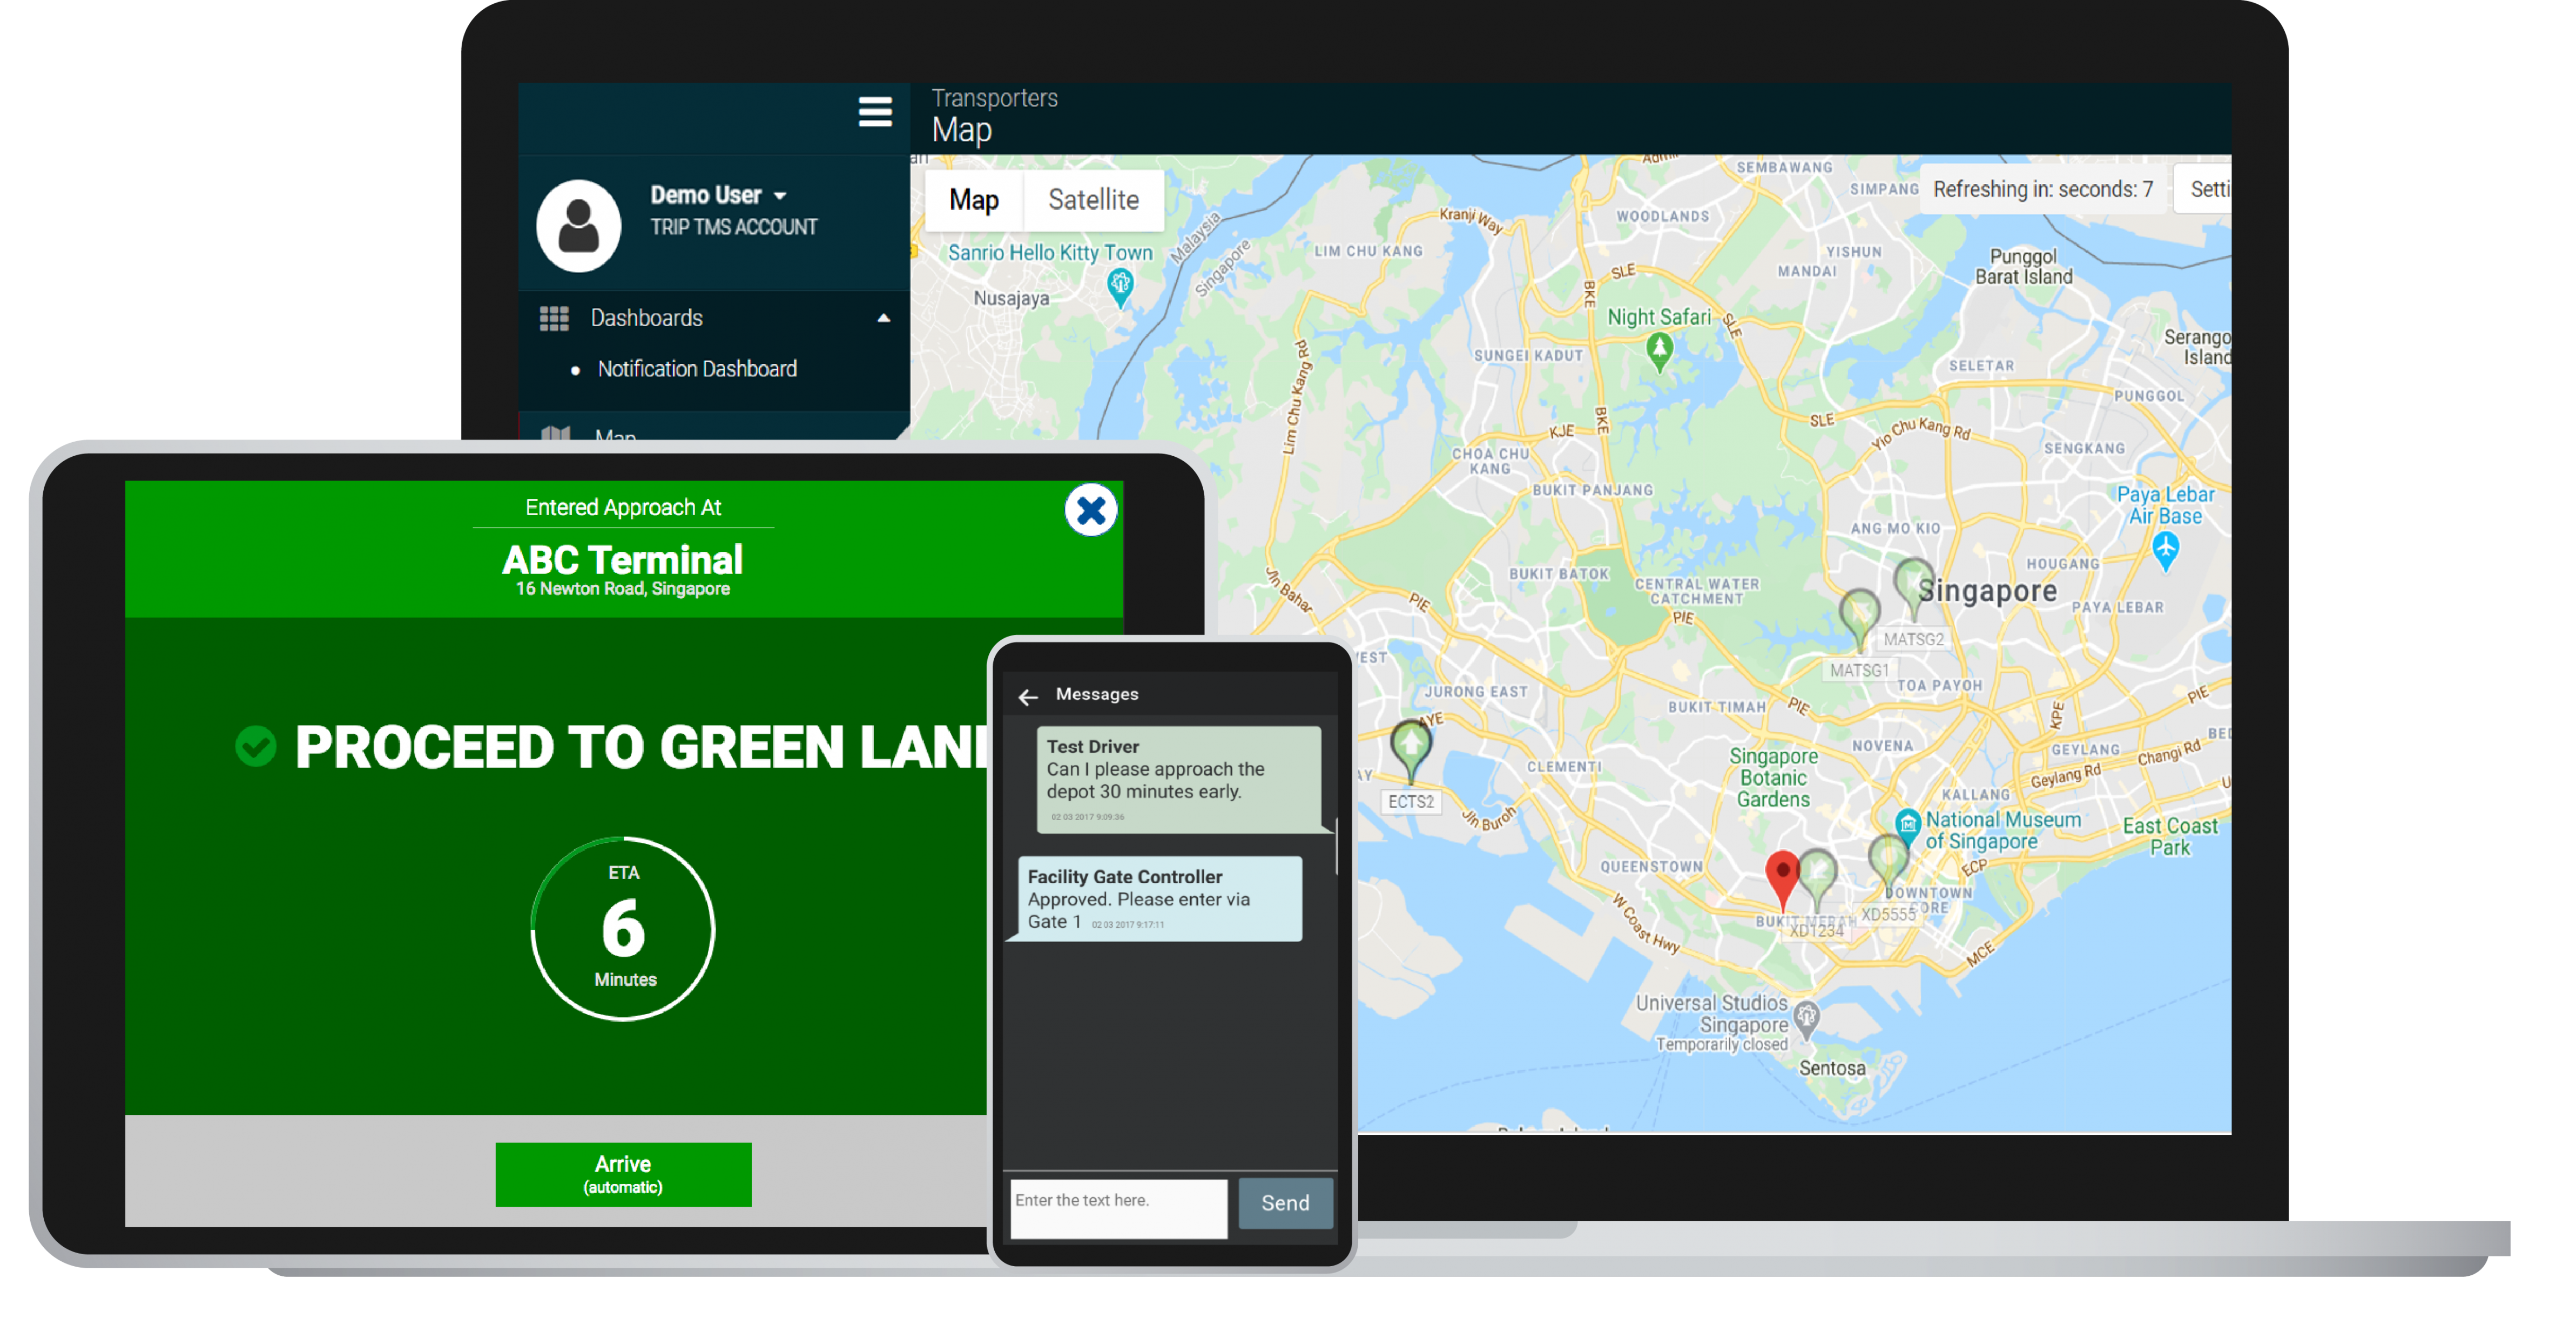Click the Sanrio Hello Kitty Town pin
2576x1339 pixels.
click(1120, 287)
